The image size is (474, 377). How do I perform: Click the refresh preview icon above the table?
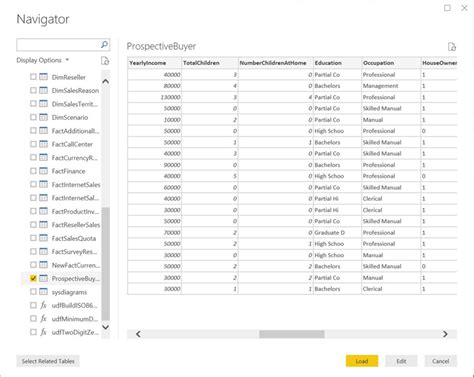[452, 47]
